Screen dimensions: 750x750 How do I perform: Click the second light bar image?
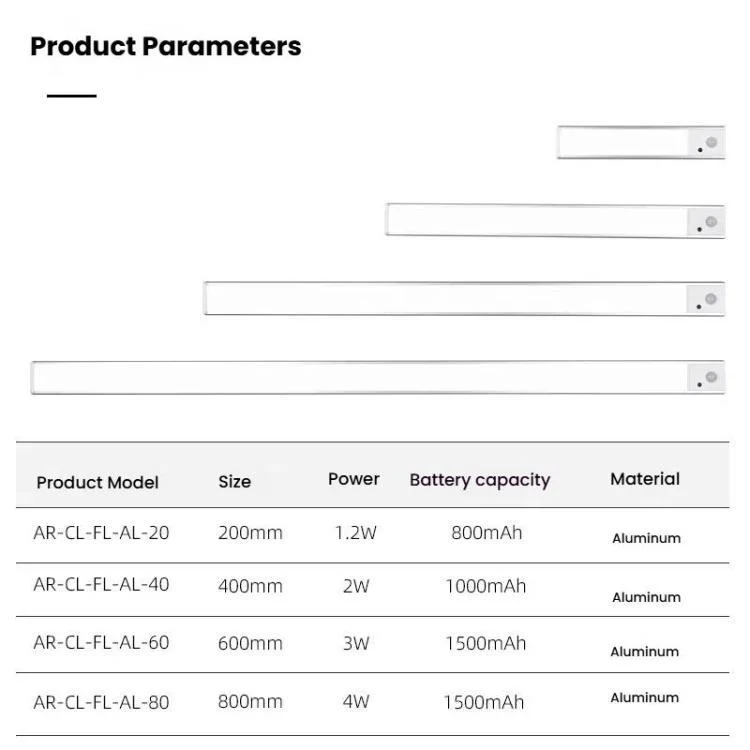(x=538, y=221)
